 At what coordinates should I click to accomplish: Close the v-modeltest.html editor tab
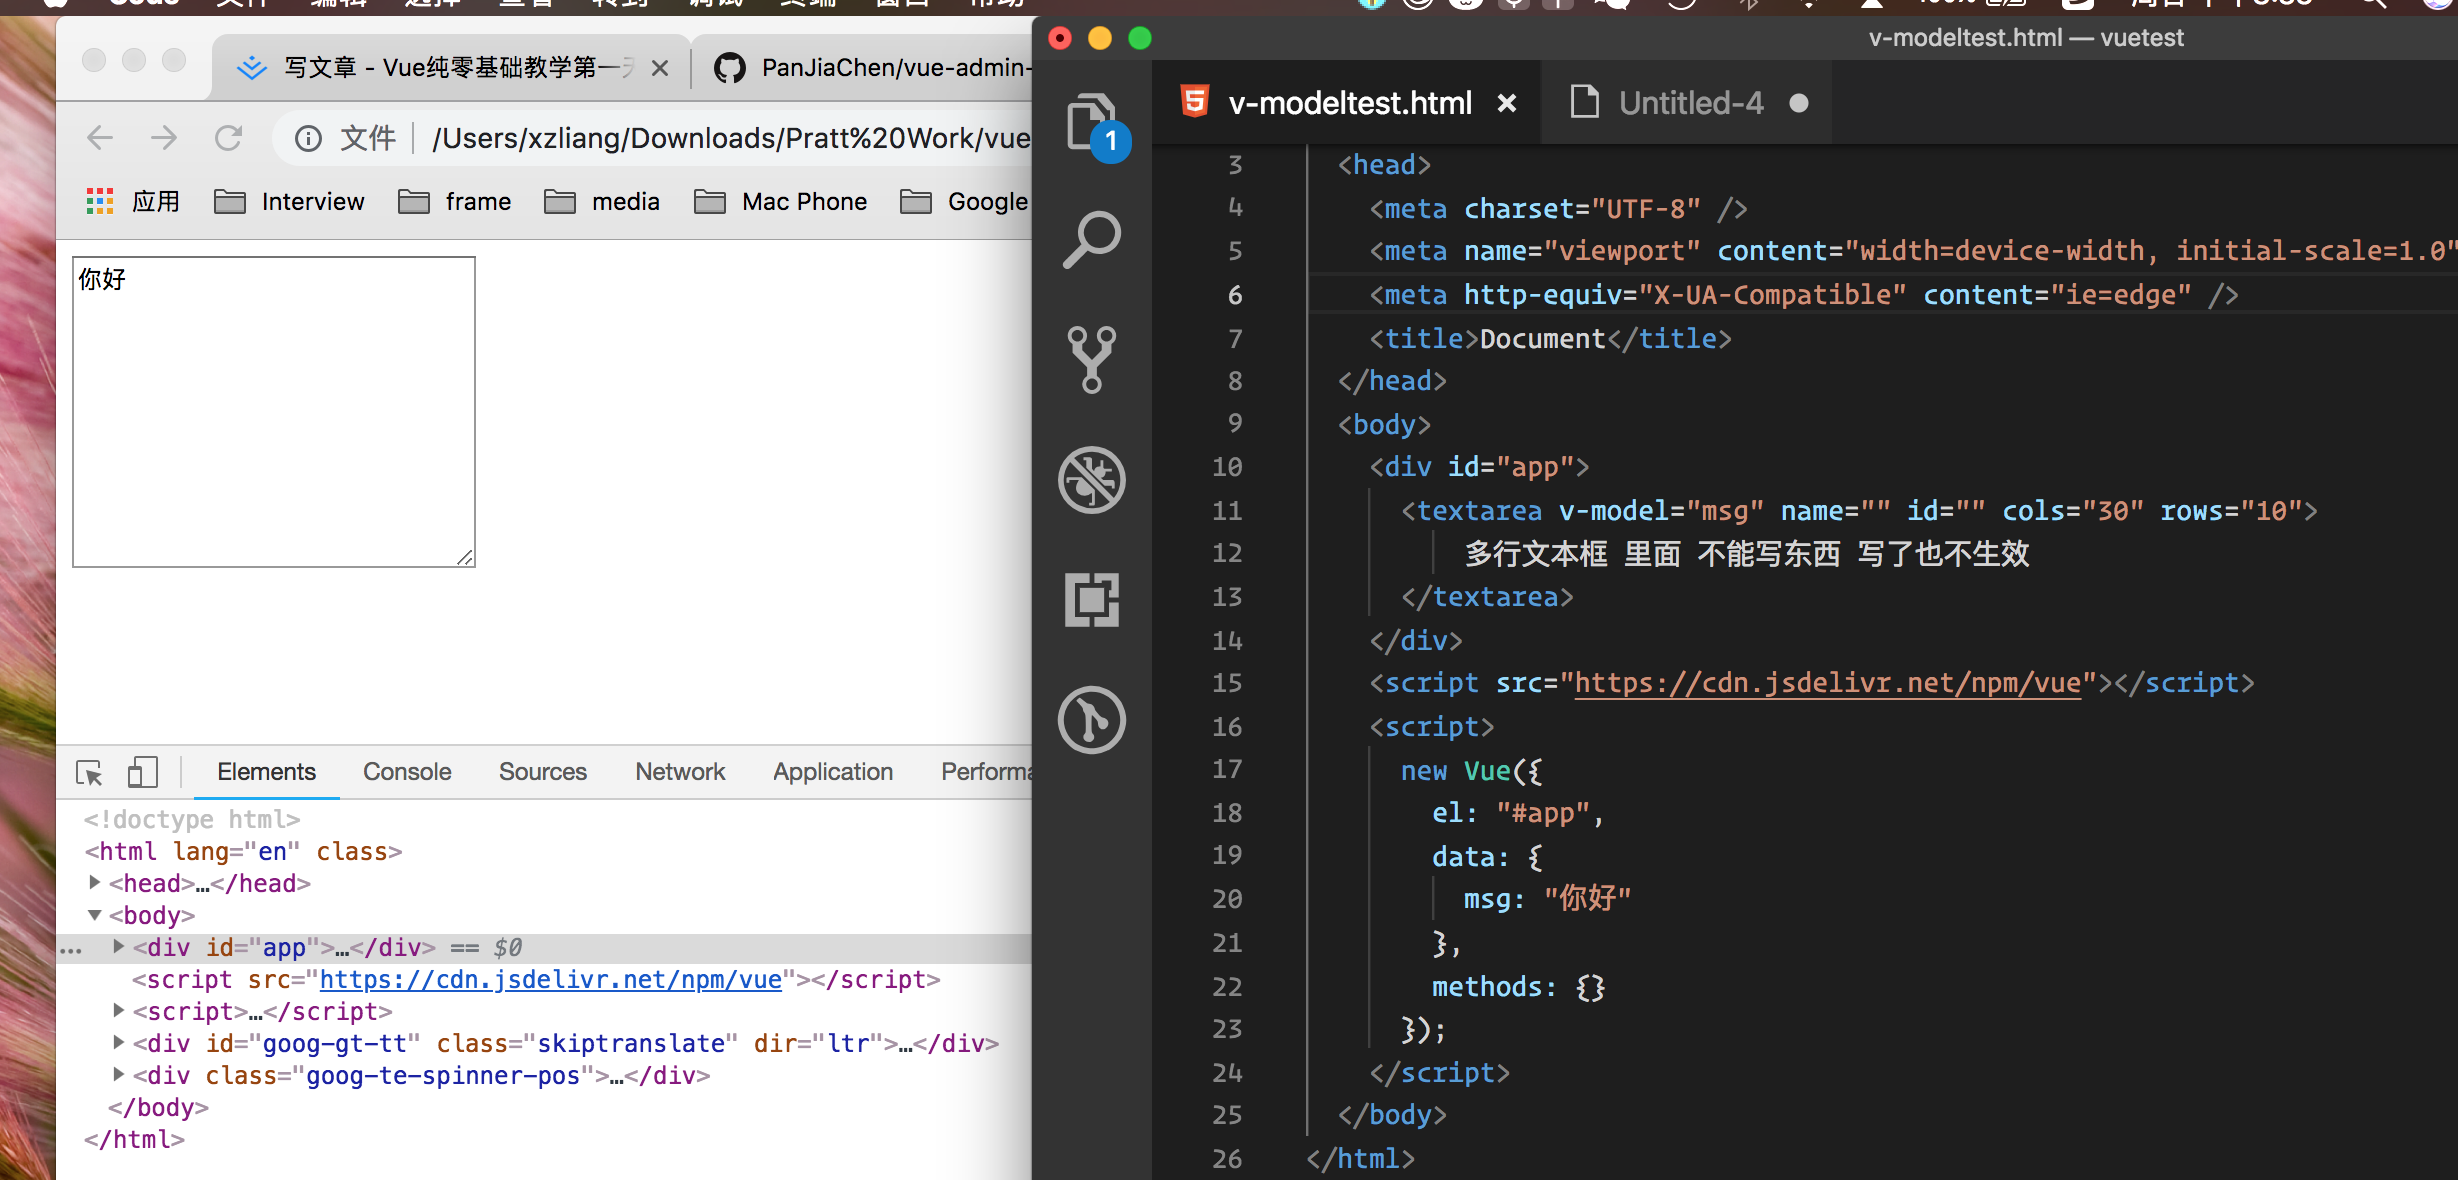(1507, 103)
